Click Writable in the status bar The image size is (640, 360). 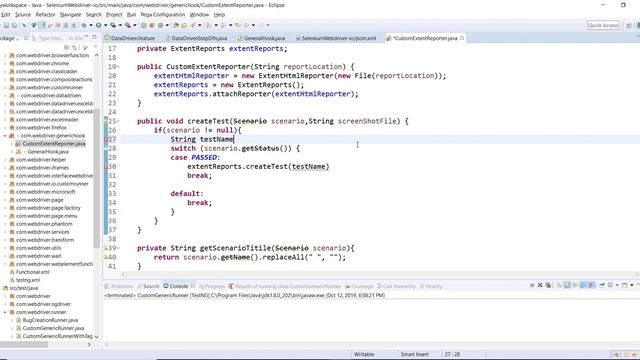pos(364,354)
